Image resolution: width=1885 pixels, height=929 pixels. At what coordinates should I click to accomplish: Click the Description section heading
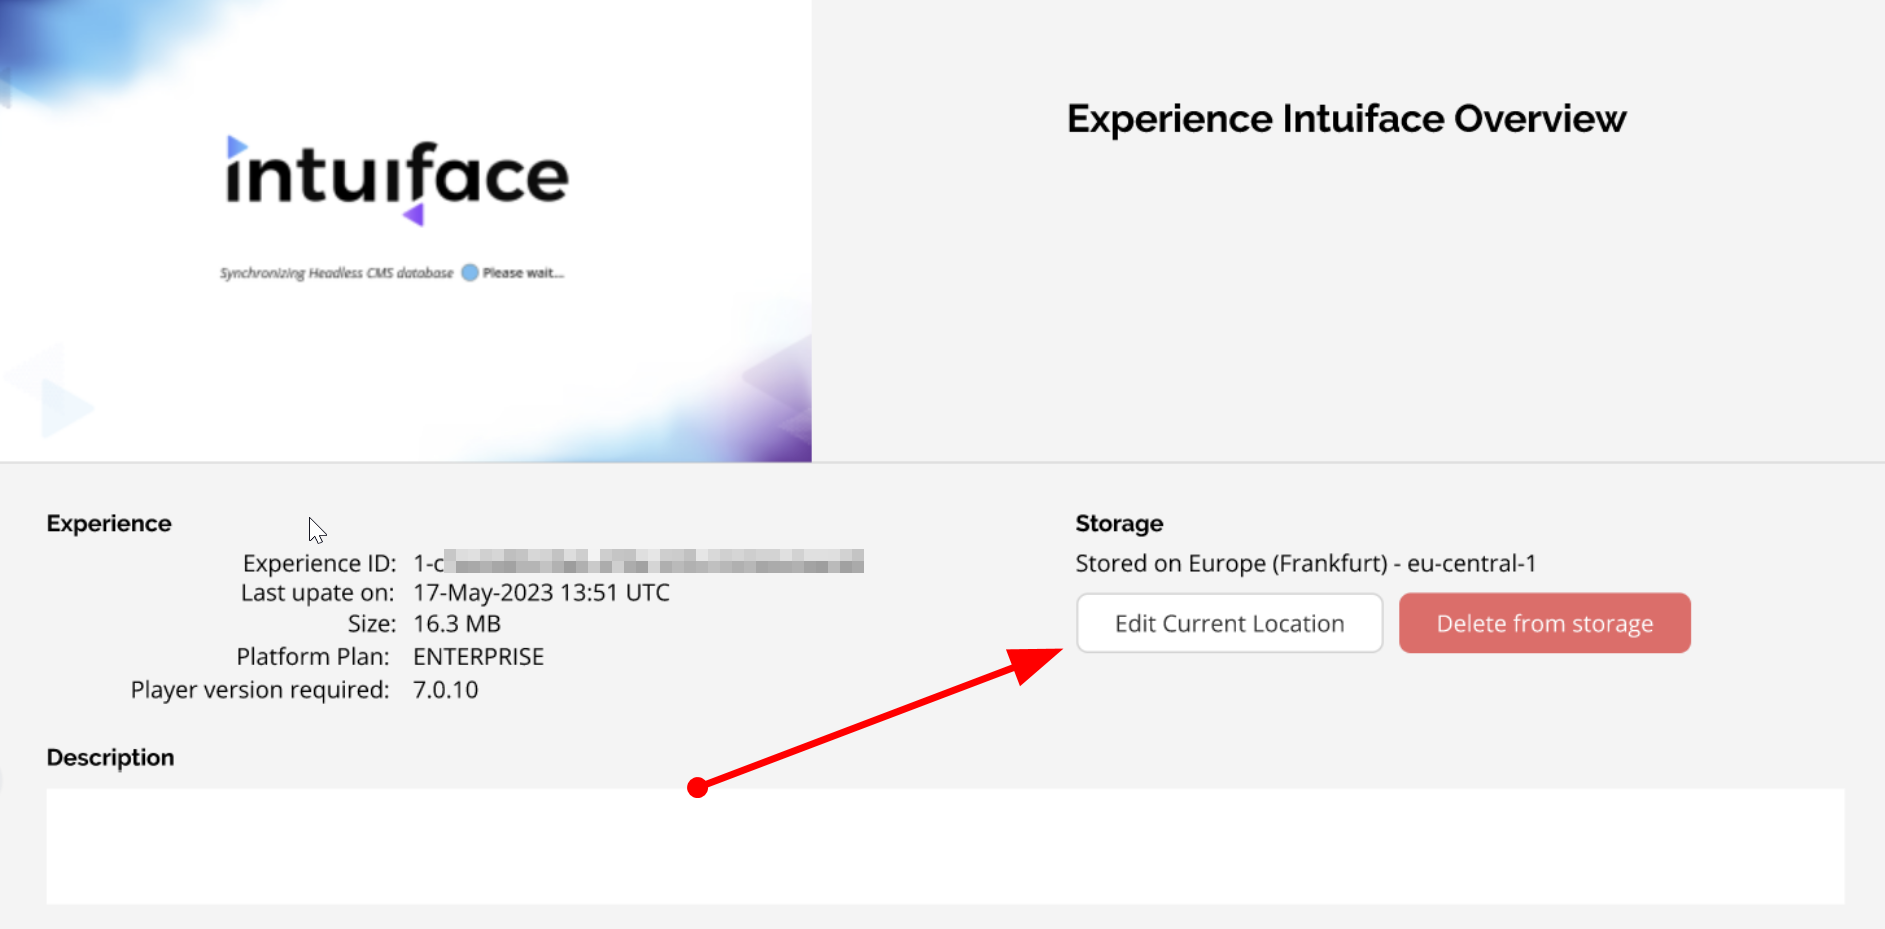coord(110,757)
